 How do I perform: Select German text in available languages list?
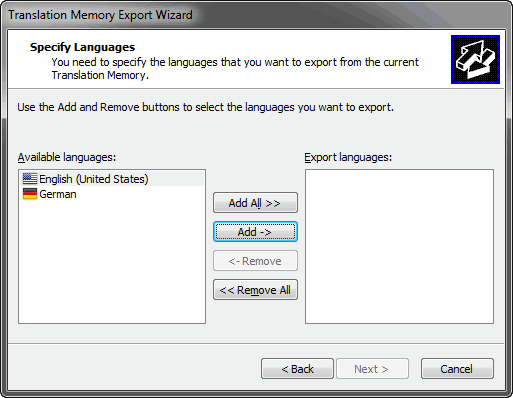click(x=58, y=194)
